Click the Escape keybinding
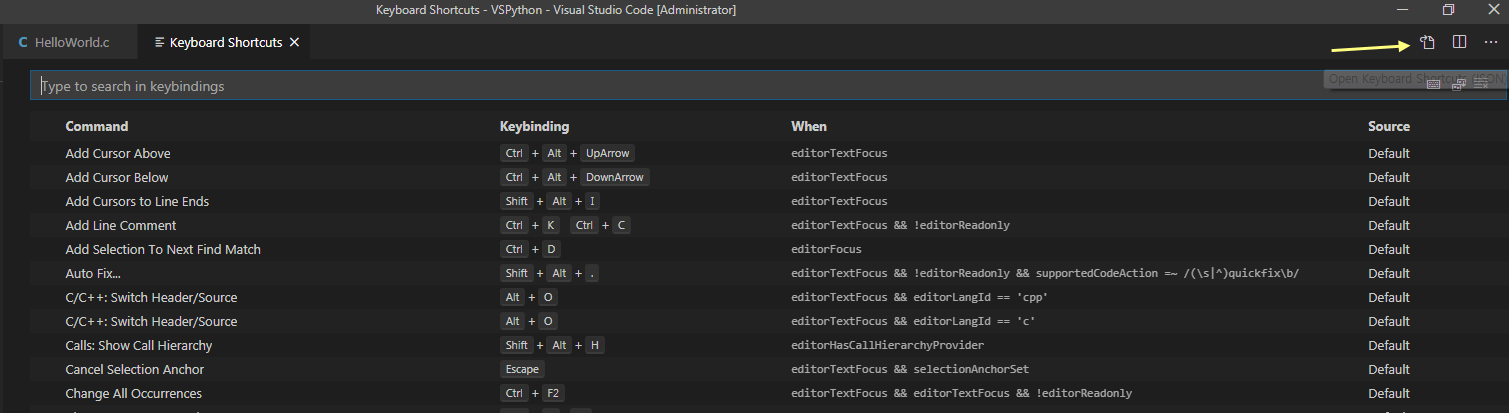Screen dimensions: 1509x413 click(x=522, y=369)
